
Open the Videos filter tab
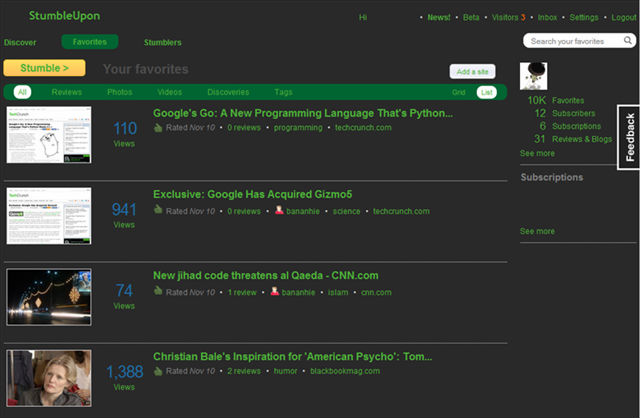(x=169, y=92)
